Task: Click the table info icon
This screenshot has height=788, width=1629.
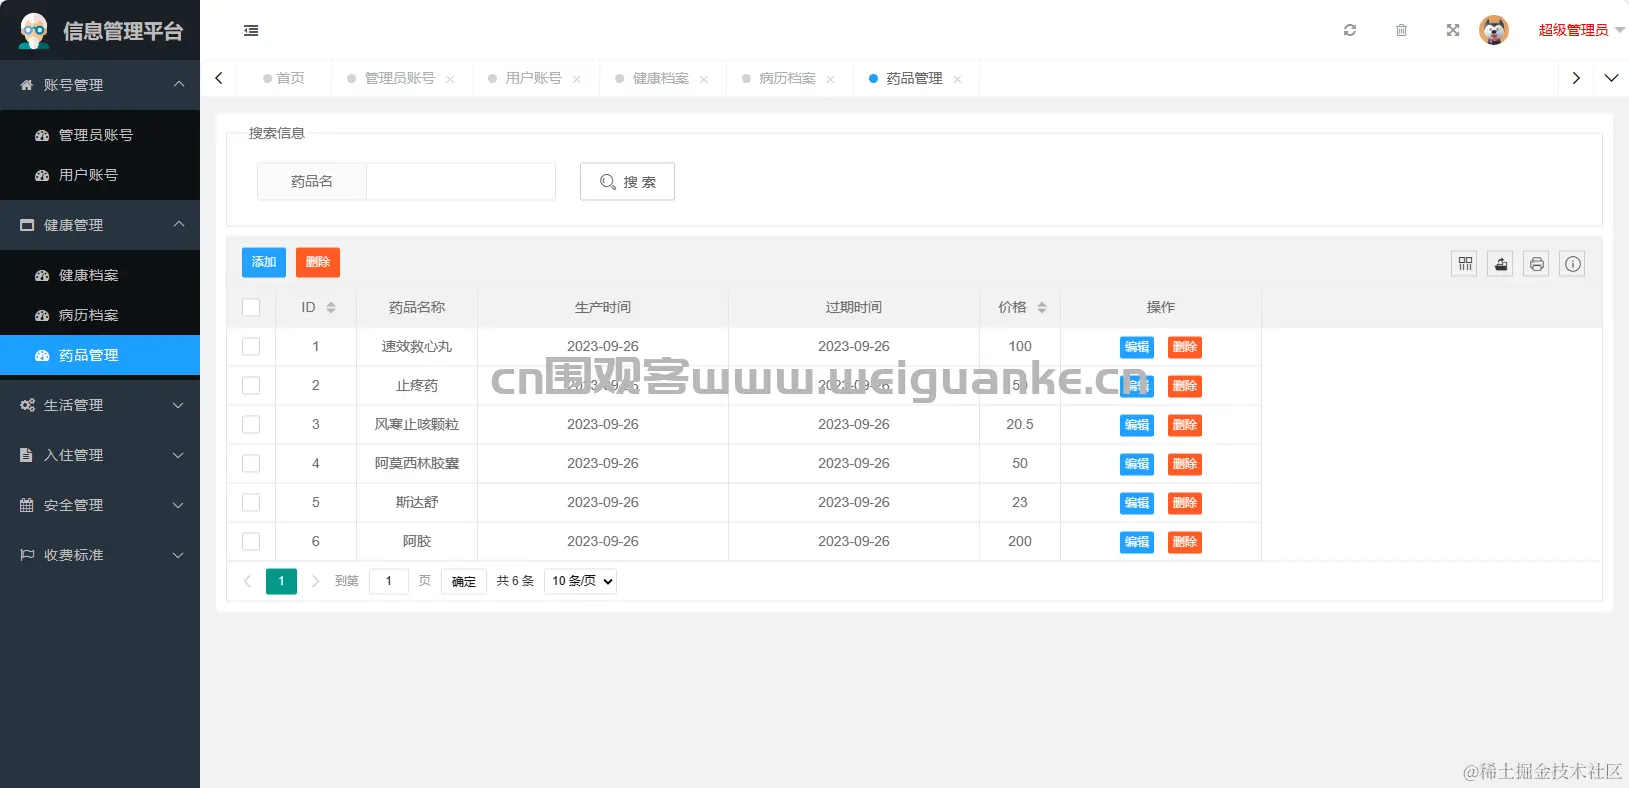Action: click(1573, 264)
